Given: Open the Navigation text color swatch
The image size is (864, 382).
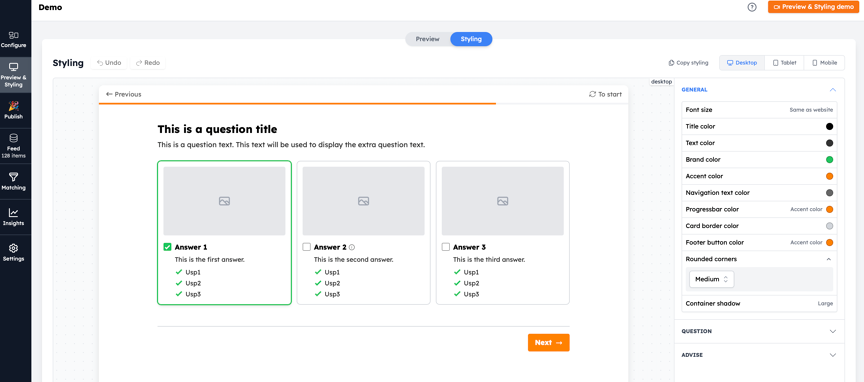Looking at the screenshot, I should (x=829, y=193).
